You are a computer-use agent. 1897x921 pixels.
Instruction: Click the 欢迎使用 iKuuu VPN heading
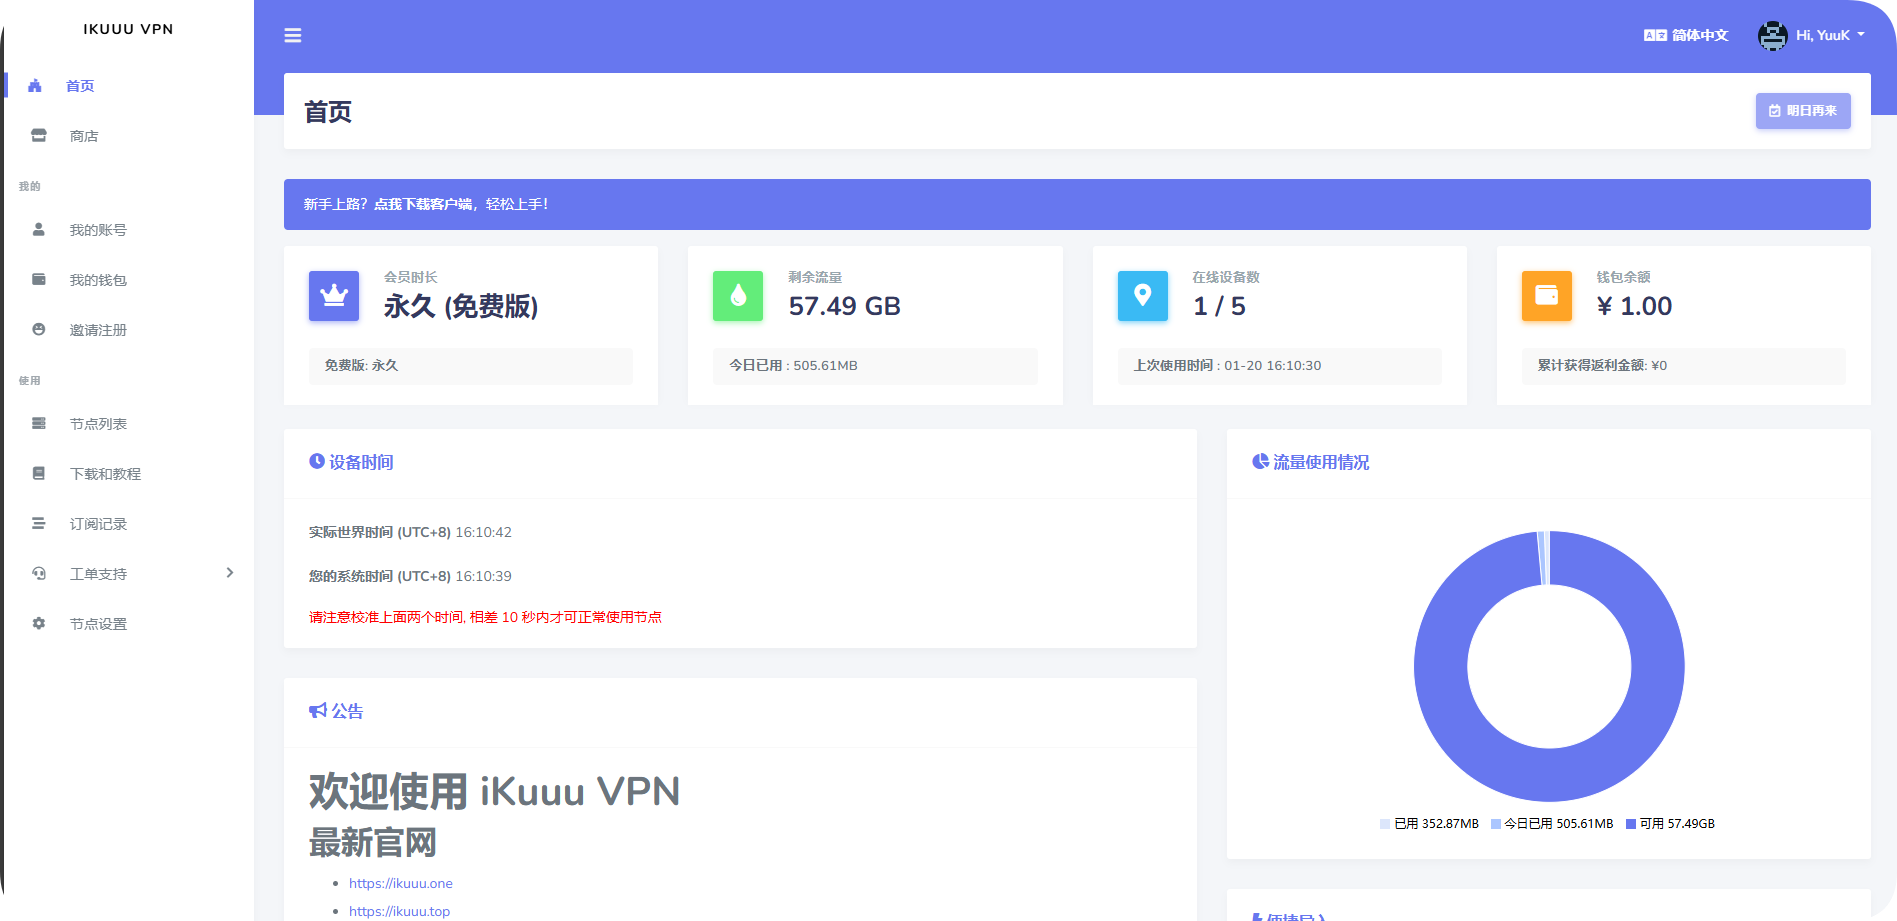pyautogui.click(x=494, y=791)
